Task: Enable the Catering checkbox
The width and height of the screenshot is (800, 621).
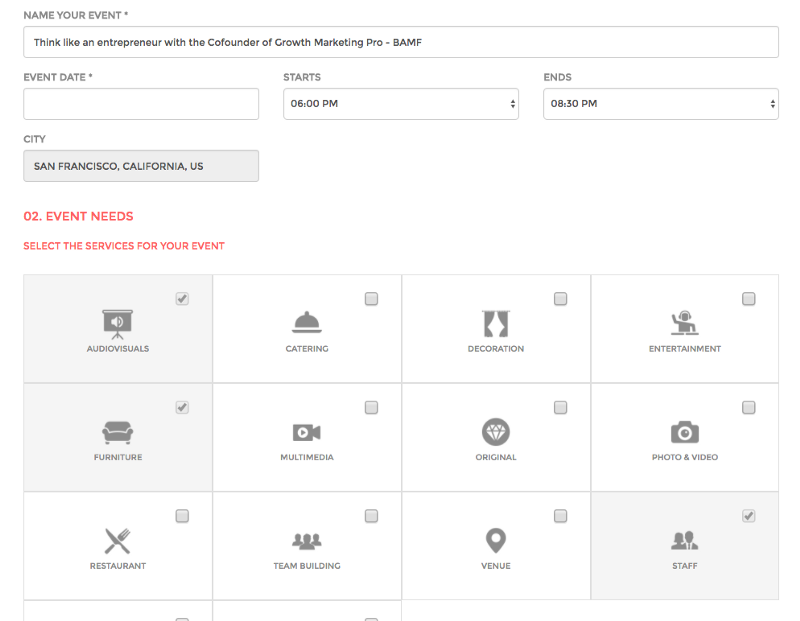Action: pos(371,299)
